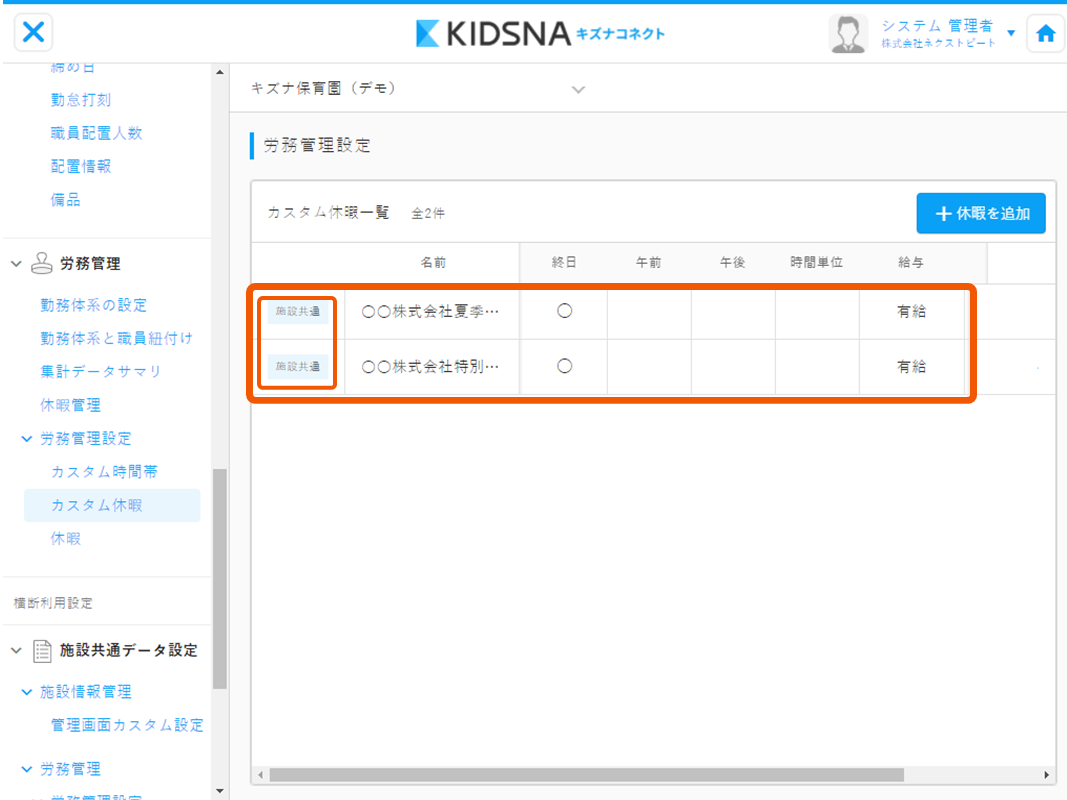Click the user avatar icon
Screen dimensions: 1067x800
point(849,34)
